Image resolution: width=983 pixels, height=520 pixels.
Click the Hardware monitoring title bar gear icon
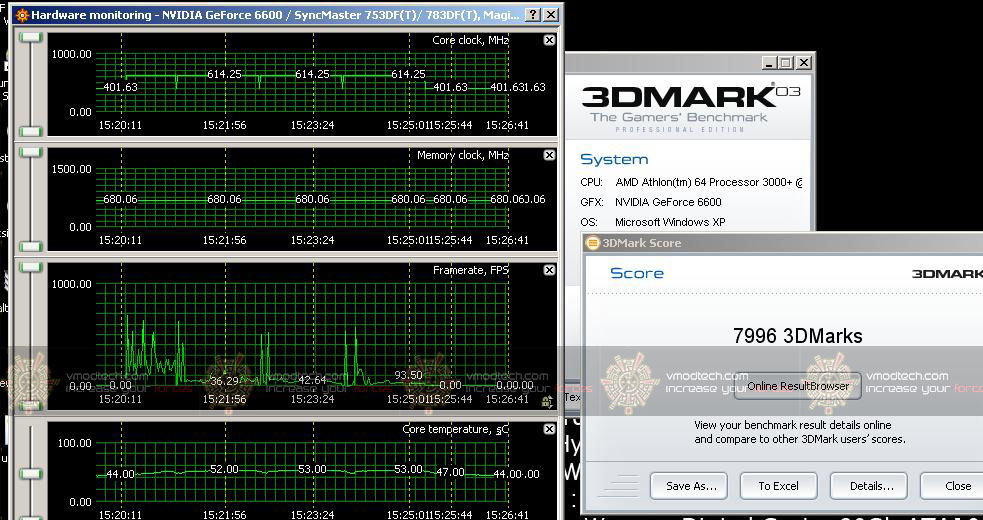pyautogui.click(x=23, y=15)
